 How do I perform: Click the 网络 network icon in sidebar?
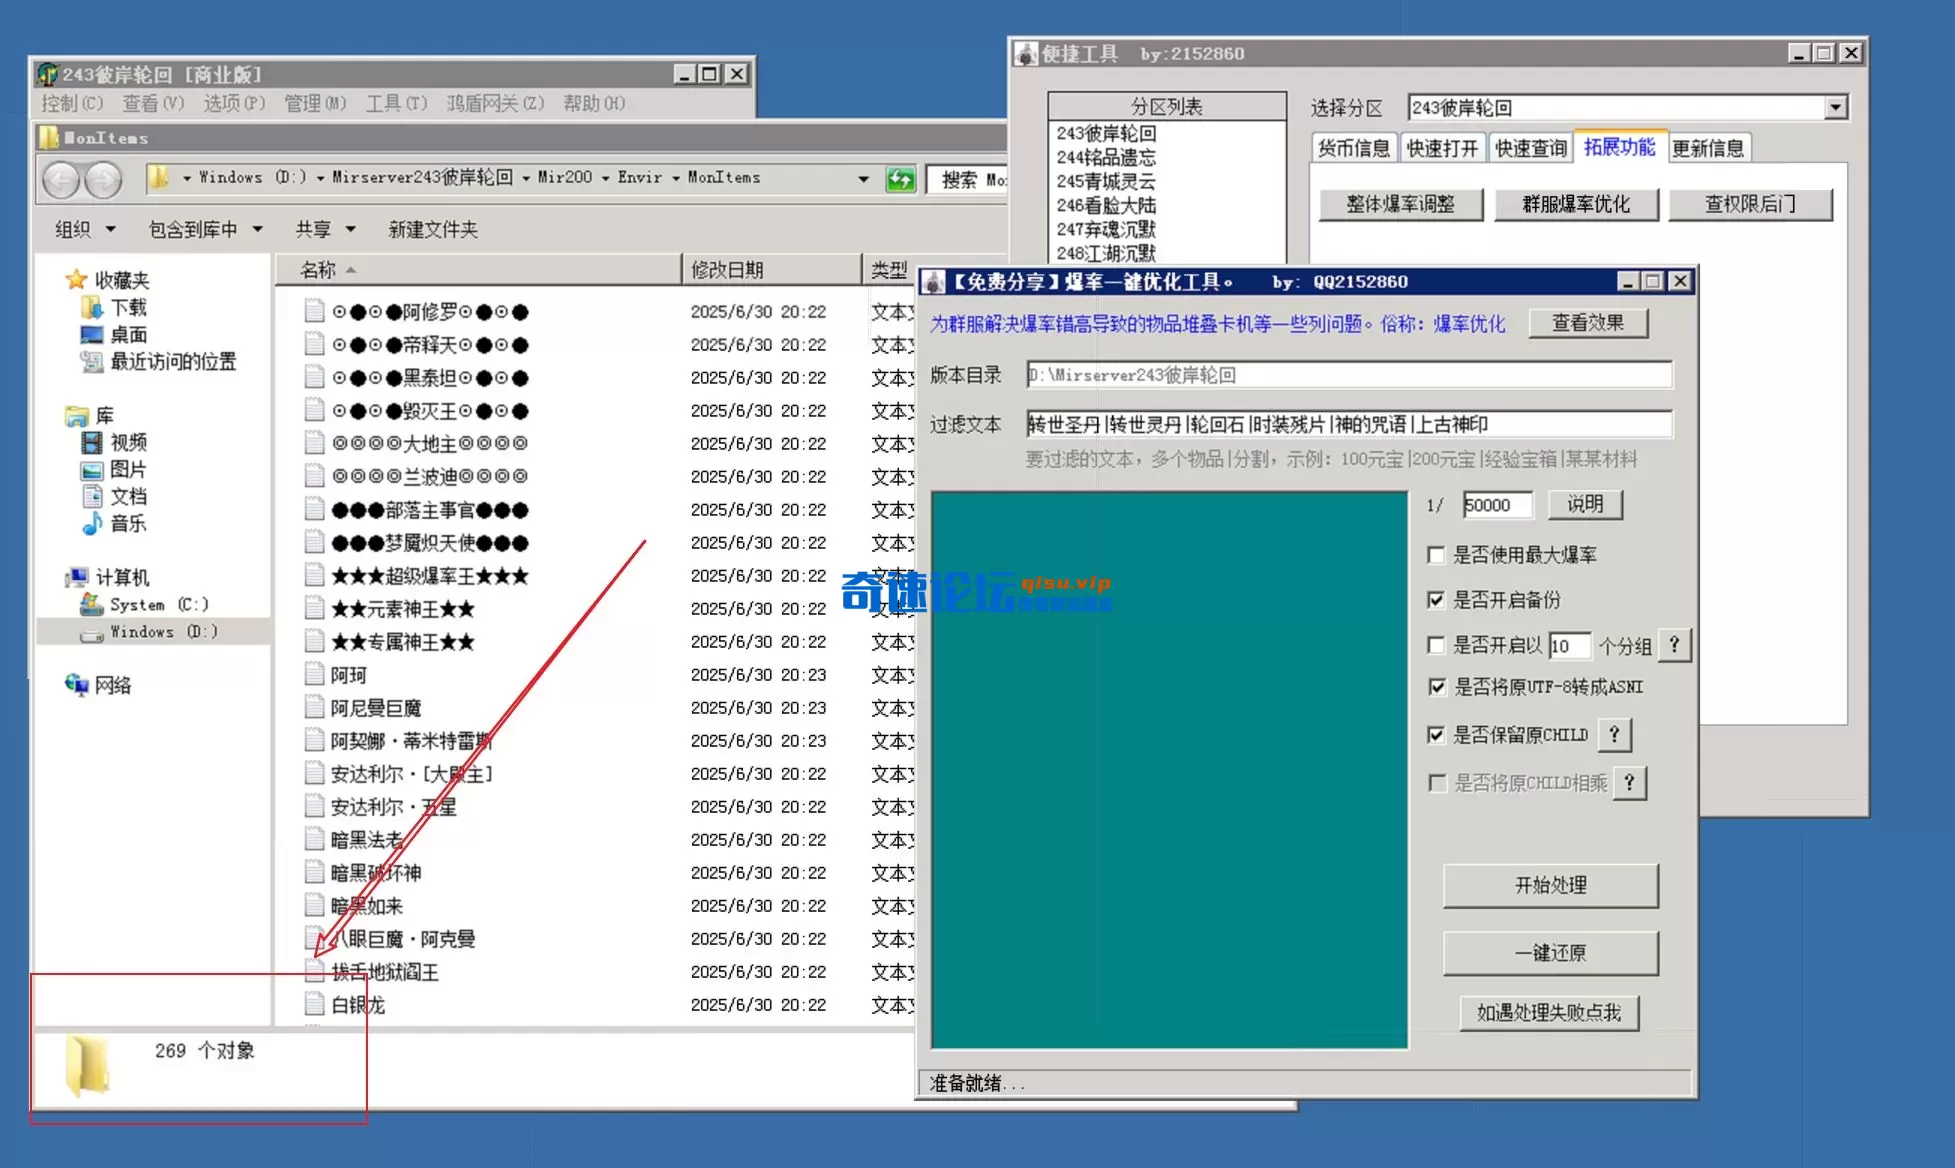click(79, 685)
